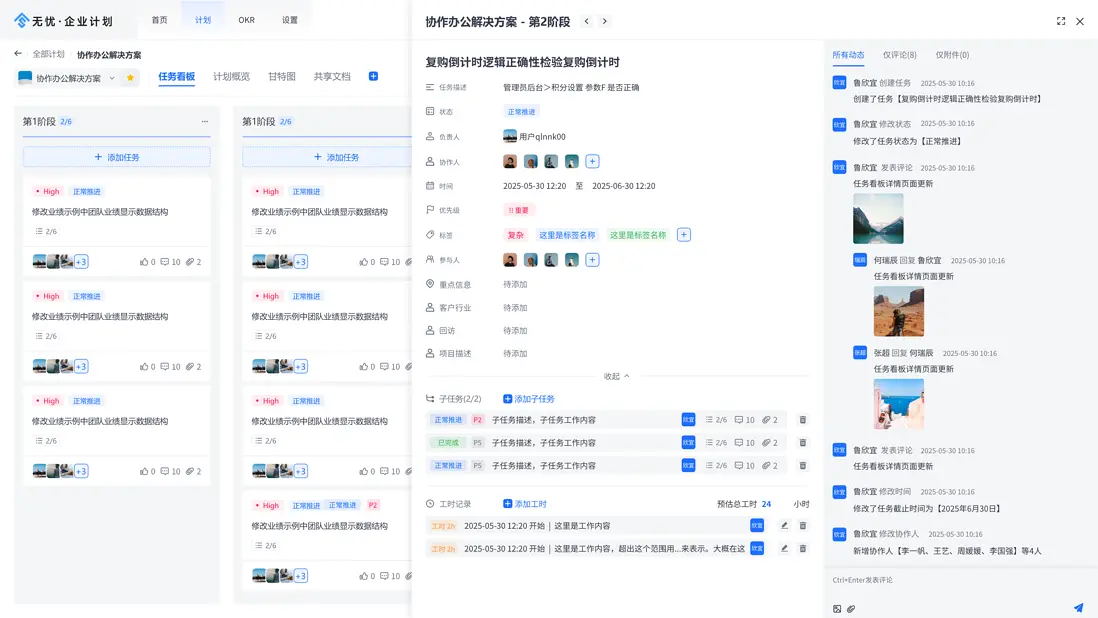This screenshot has height=618, width=1098.
Task: Click comment count icon on first subtask
Action: pyautogui.click(x=739, y=420)
